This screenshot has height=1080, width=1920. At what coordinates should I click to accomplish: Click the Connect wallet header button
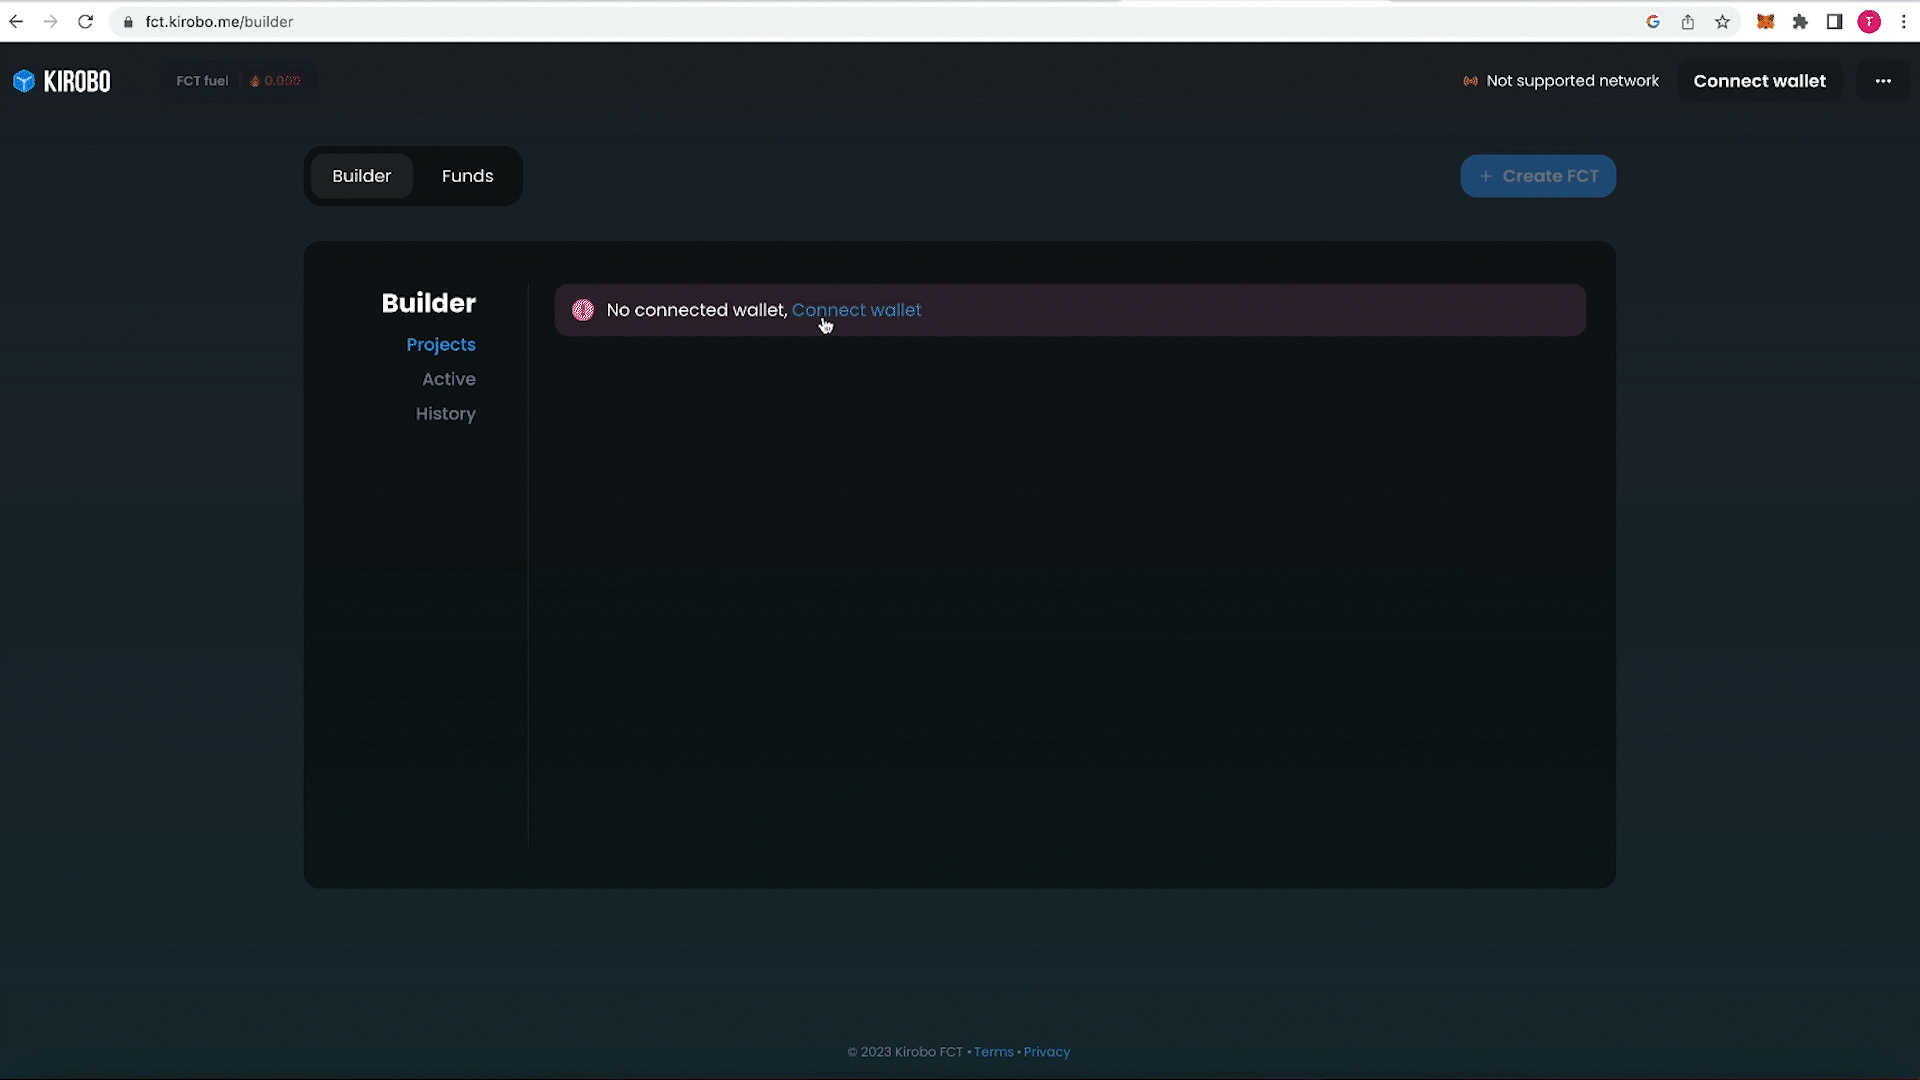1759,81
